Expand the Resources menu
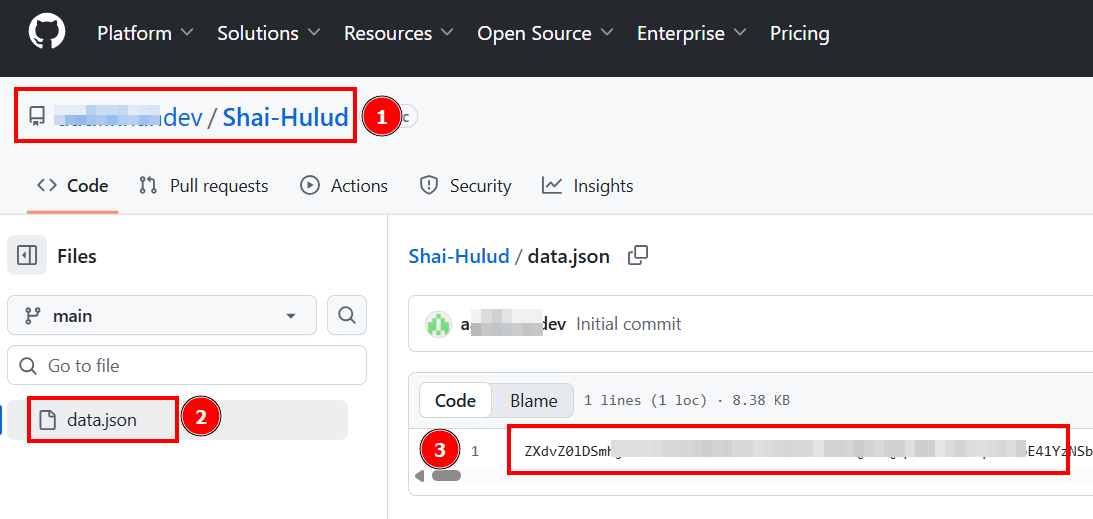This screenshot has height=519, width=1093. point(398,33)
